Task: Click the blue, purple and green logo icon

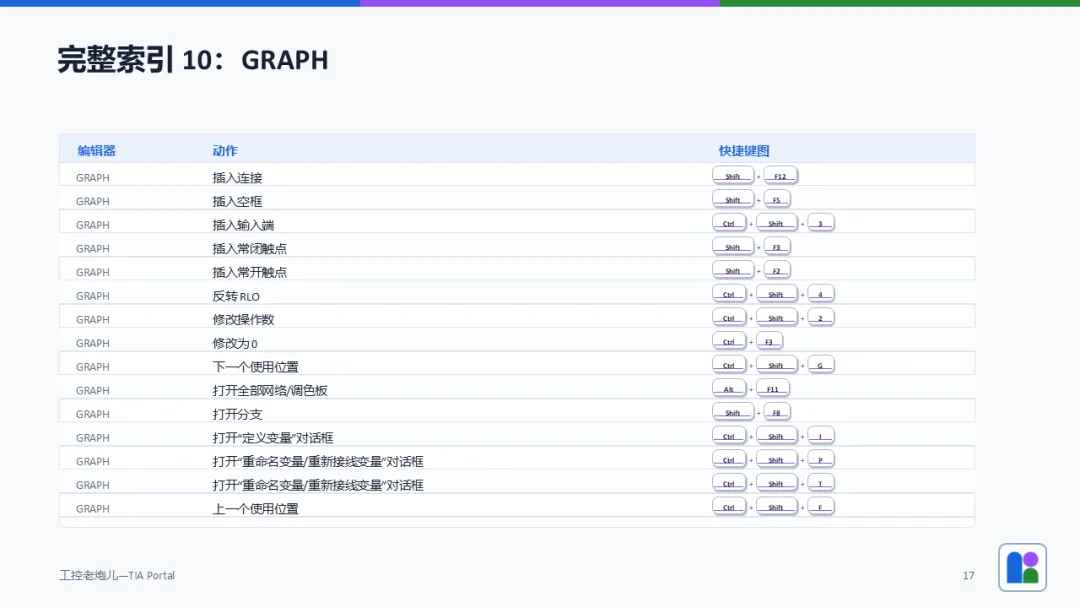Action: (x=1022, y=567)
